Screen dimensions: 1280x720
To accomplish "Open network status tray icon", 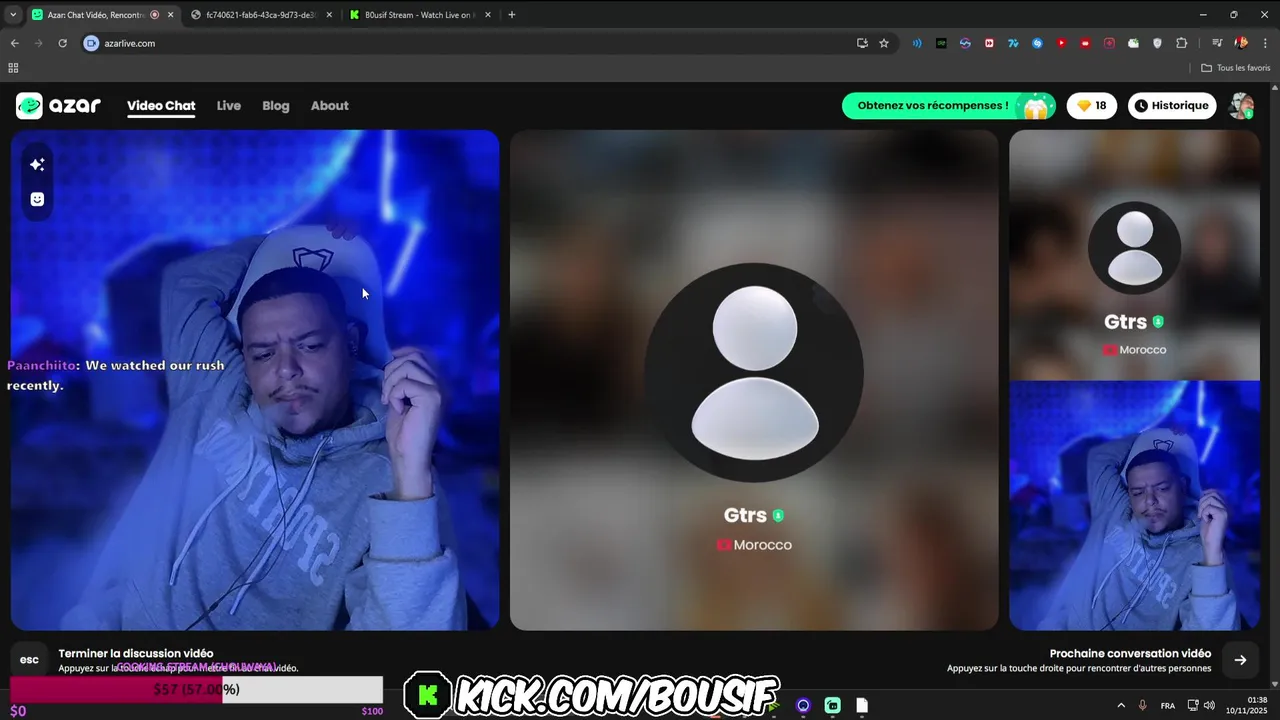I will [x=1193, y=705].
